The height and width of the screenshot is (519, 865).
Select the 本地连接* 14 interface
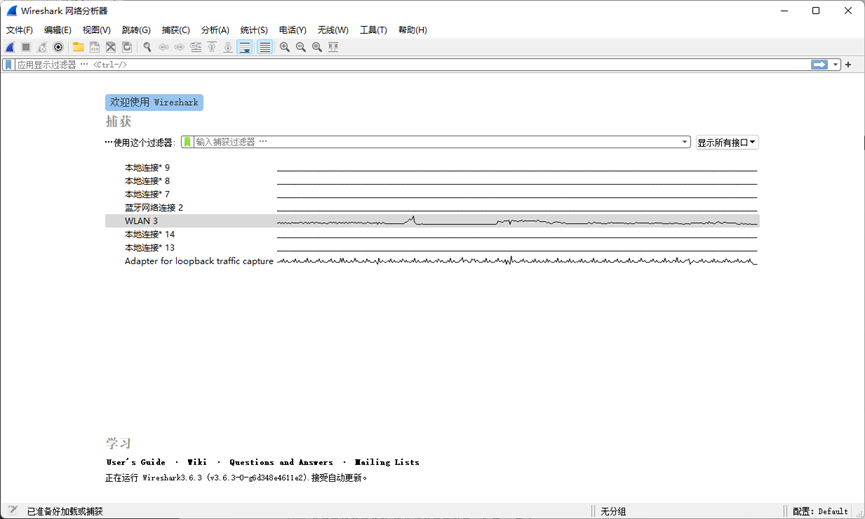[432, 234]
